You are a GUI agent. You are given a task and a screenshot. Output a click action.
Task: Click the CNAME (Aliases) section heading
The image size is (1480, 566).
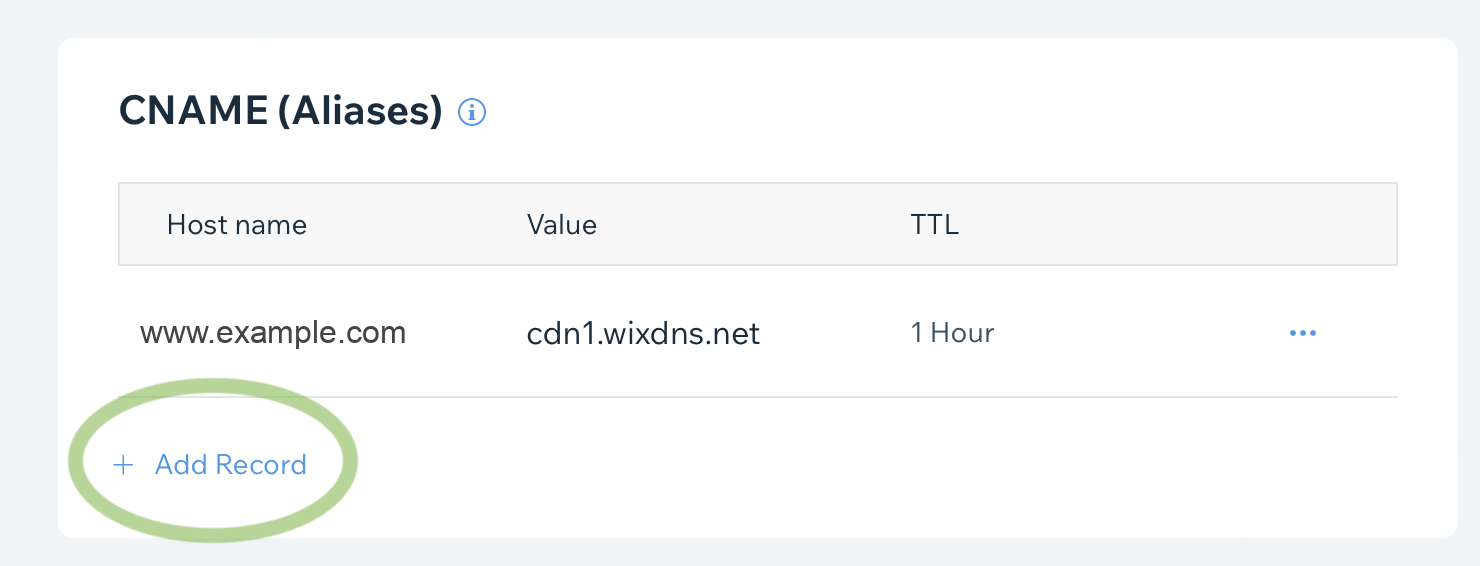click(x=281, y=111)
